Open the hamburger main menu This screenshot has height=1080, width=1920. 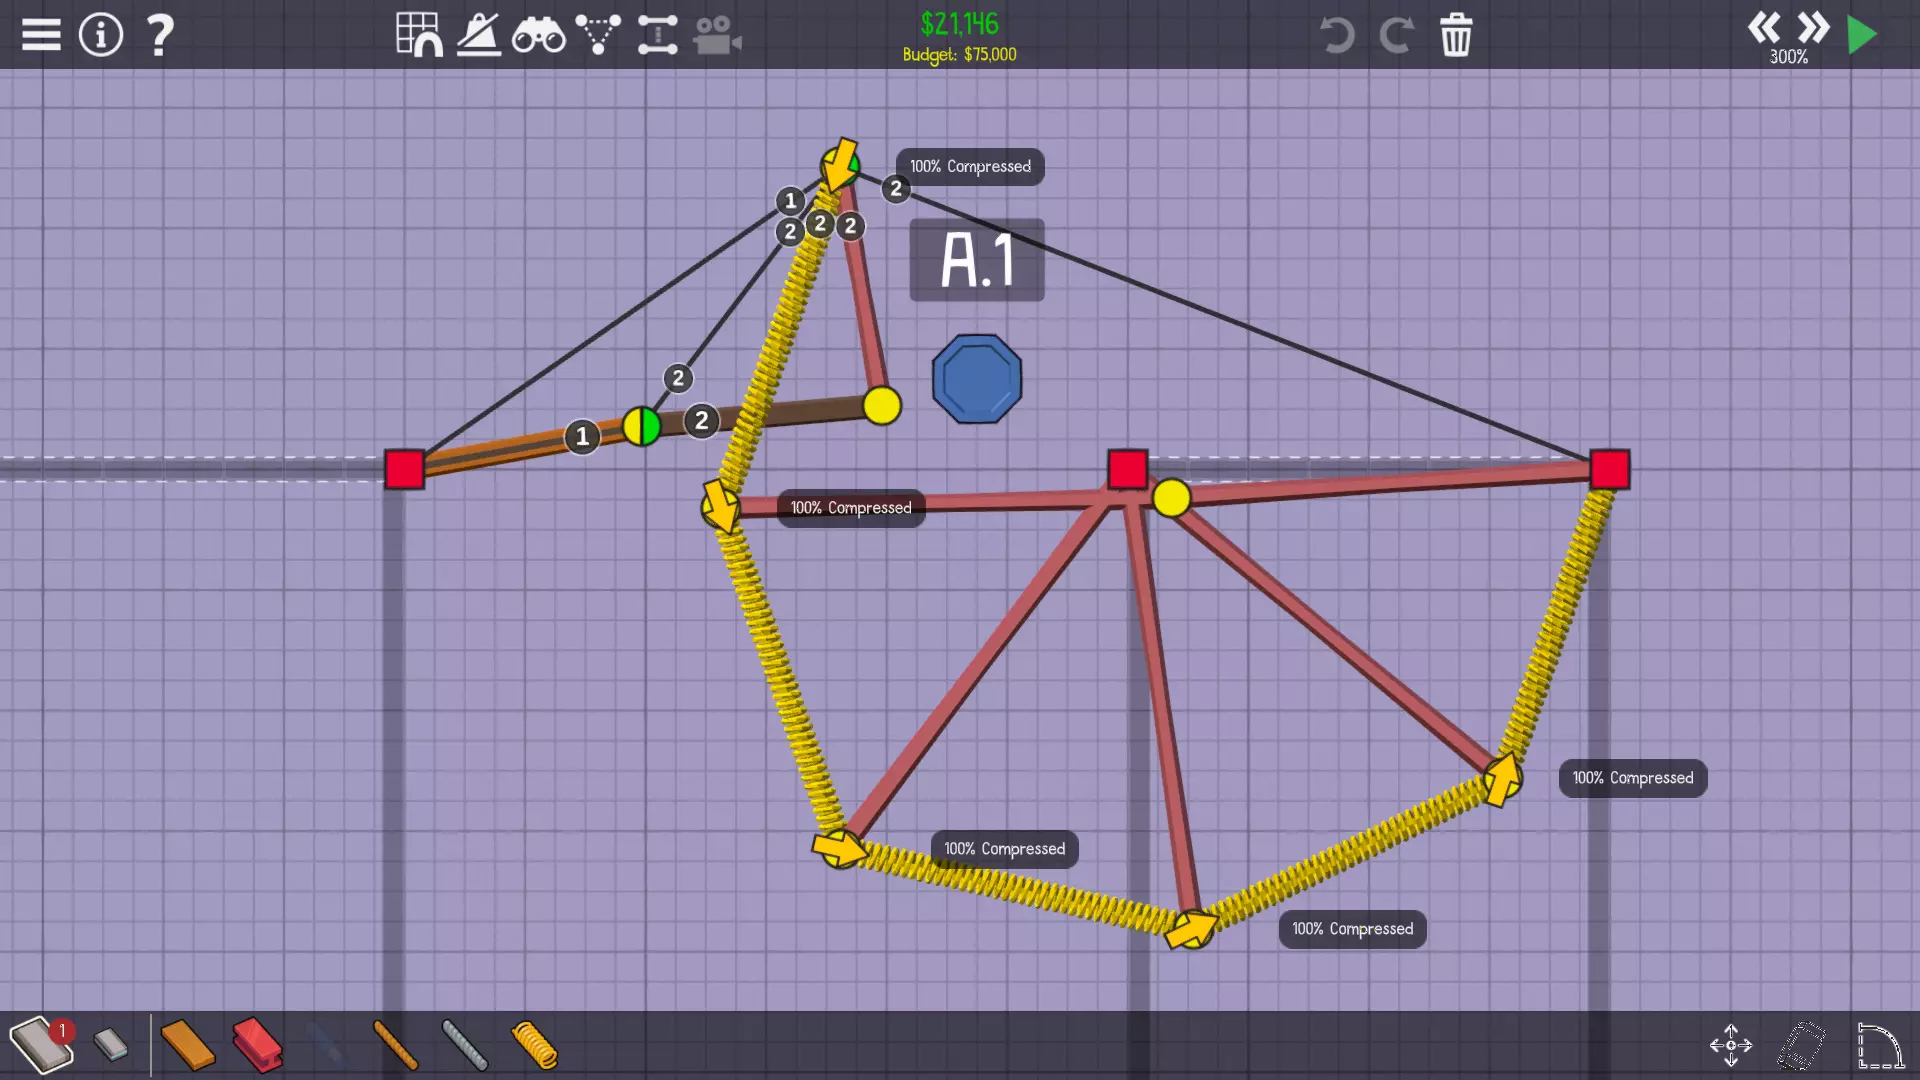coord(41,35)
